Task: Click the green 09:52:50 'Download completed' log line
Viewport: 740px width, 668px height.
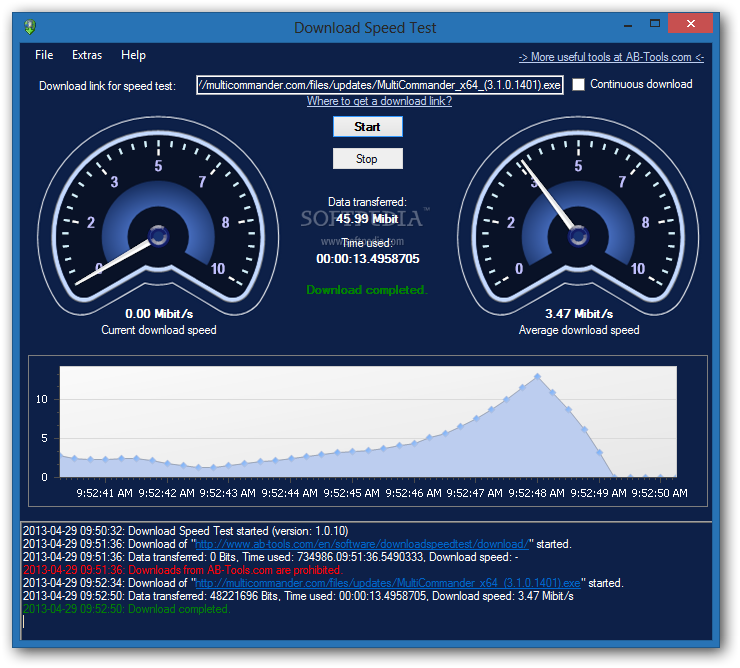Action: (x=126, y=609)
